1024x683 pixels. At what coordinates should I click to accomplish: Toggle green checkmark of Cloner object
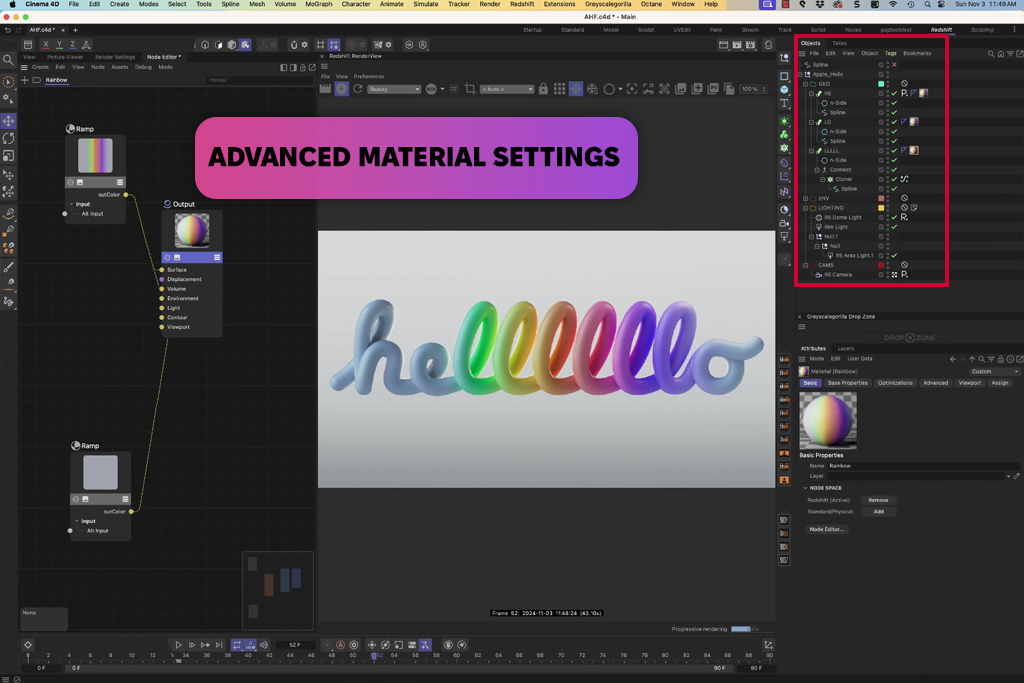tap(894, 180)
